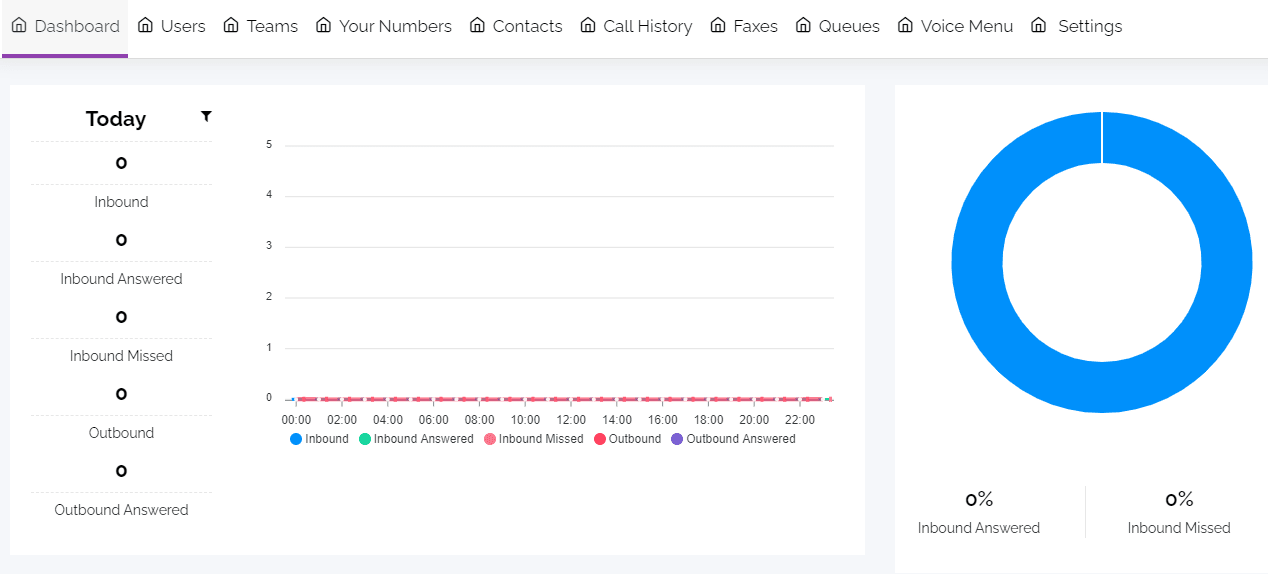This screenshot has width=1268, height=574.
Task: Toggle Inbound series in chart legend
Action: 319,439
